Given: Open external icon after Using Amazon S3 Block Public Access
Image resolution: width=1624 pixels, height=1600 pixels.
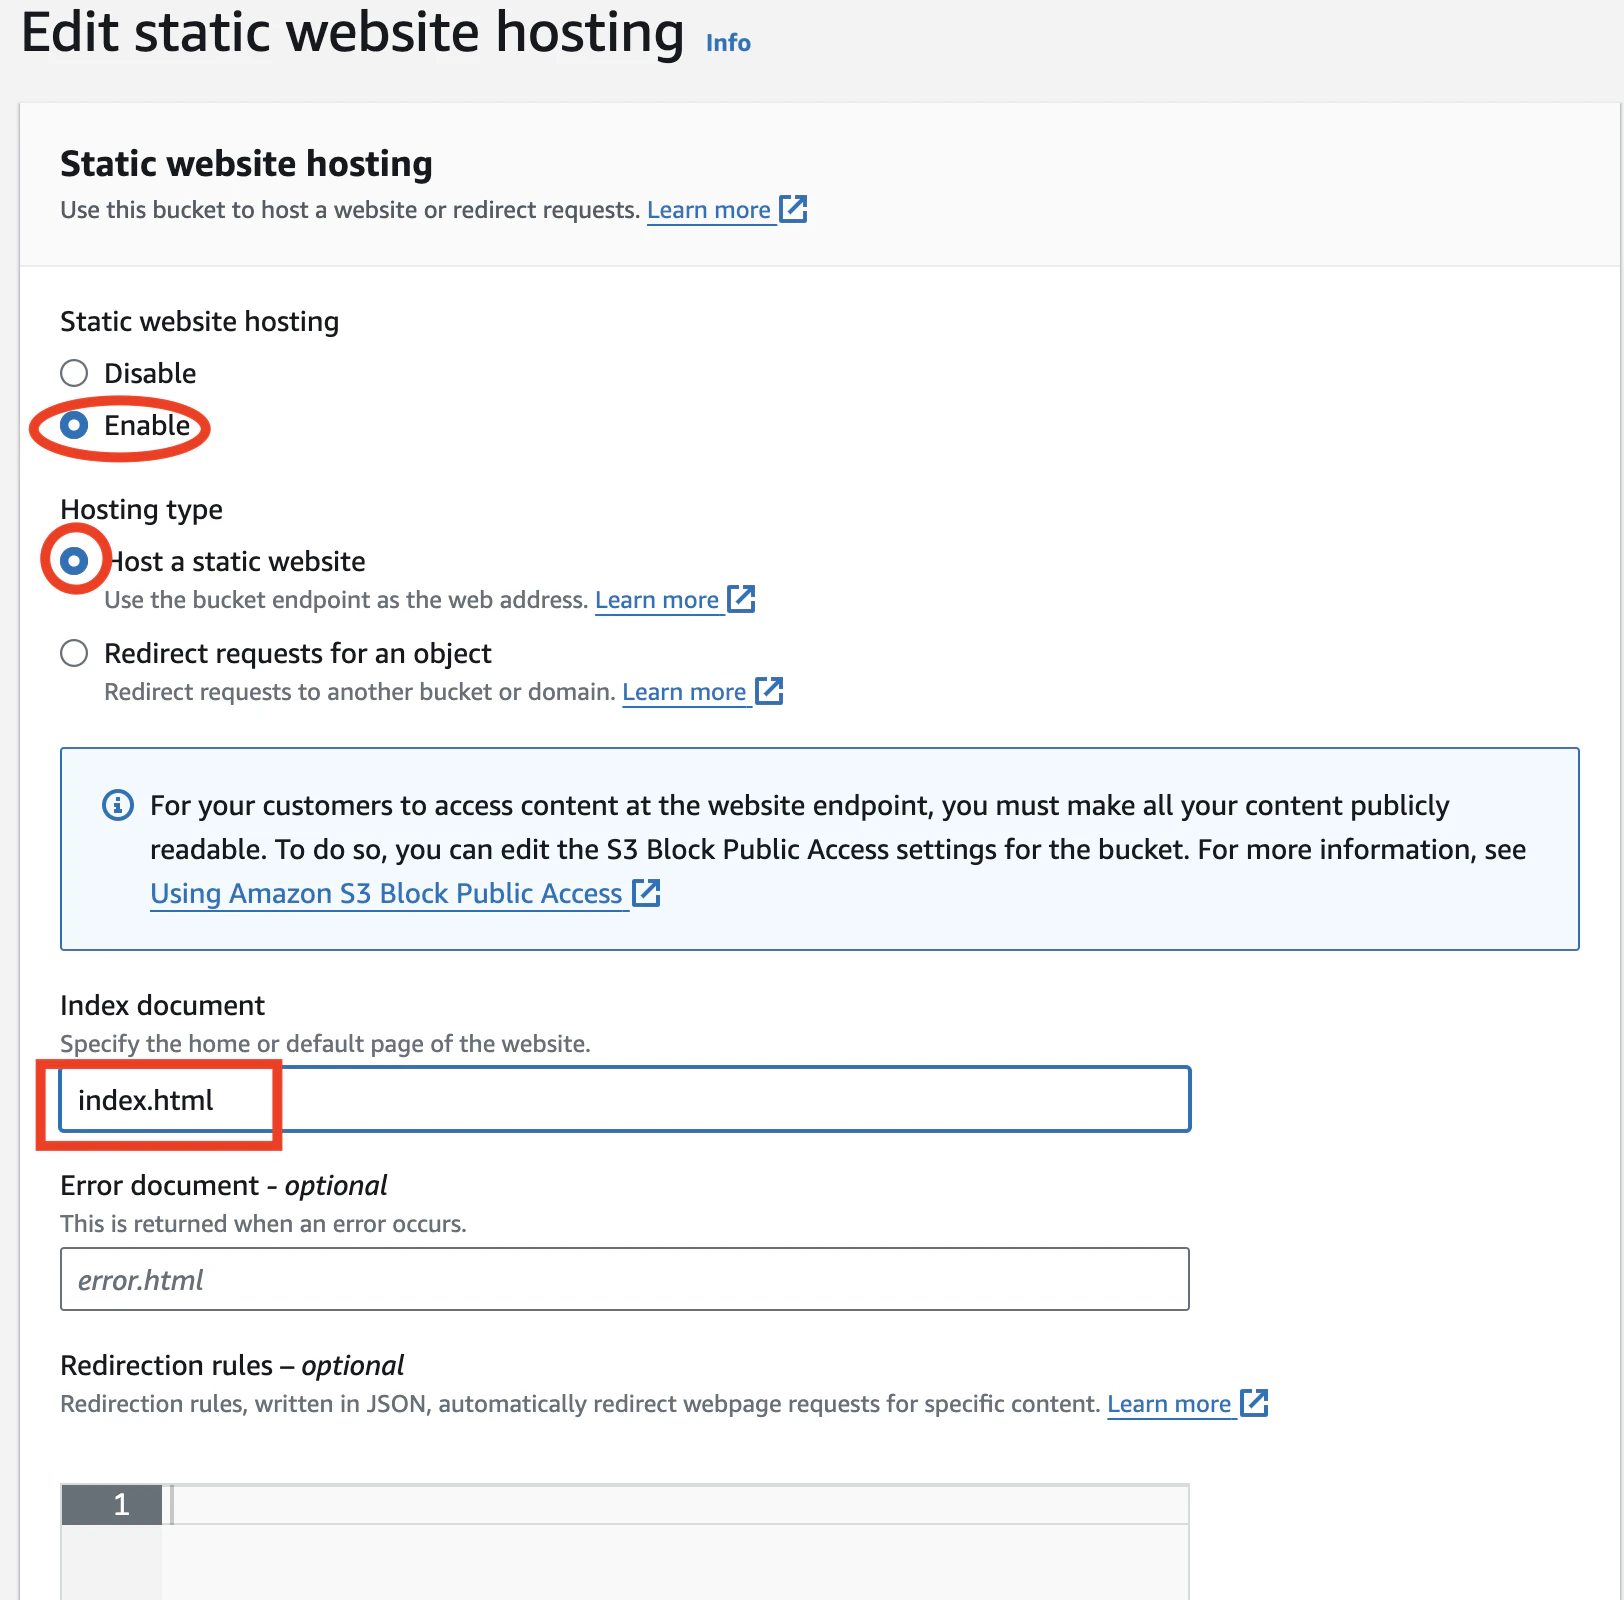Looking at the screenshot, I should [x=647, y=893].
